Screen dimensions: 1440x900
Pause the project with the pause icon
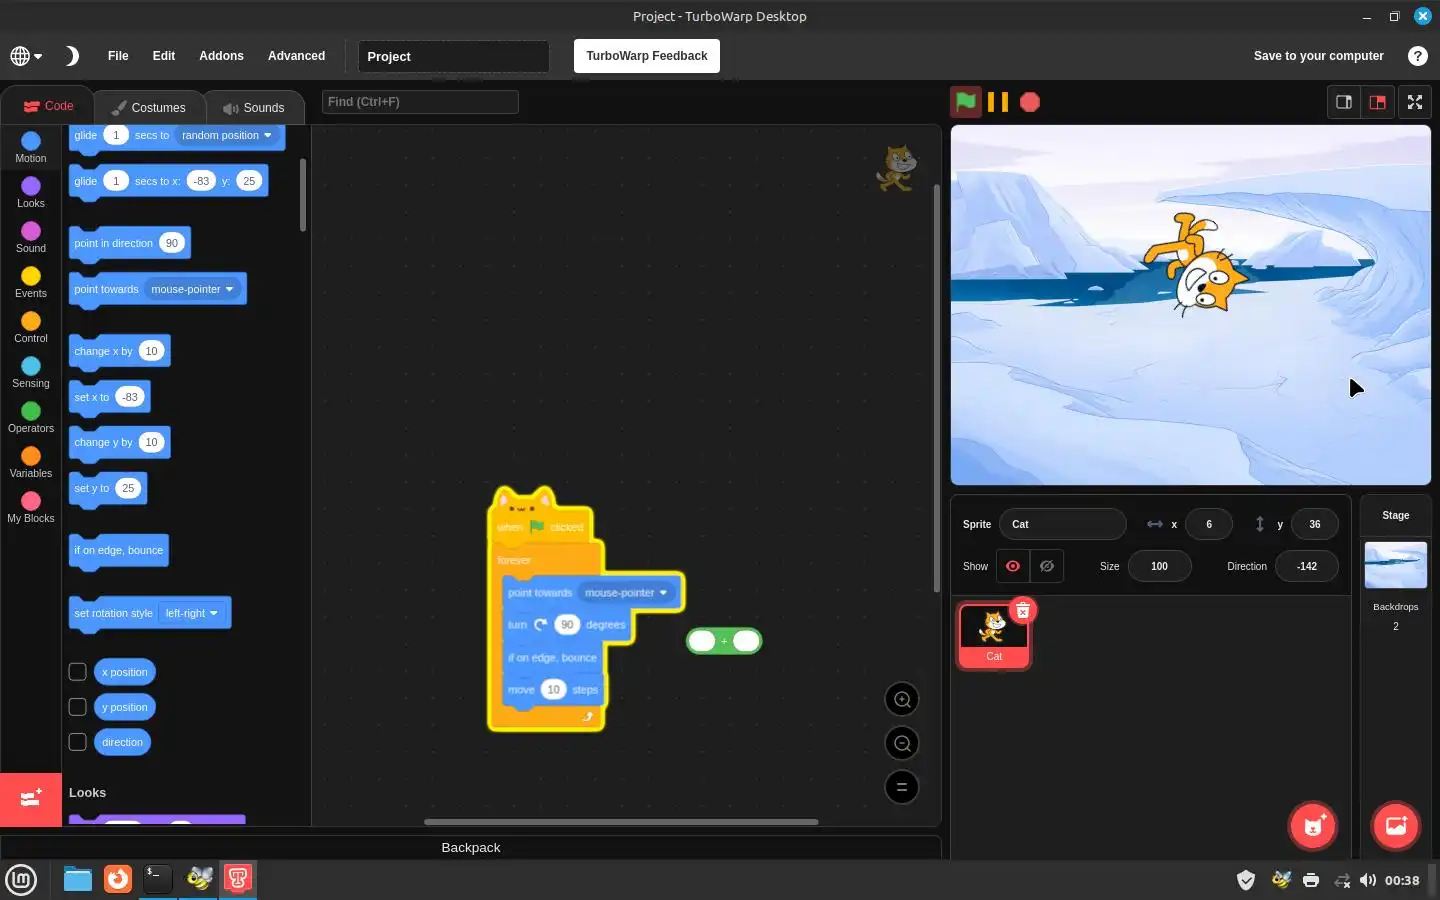[997, 102]
